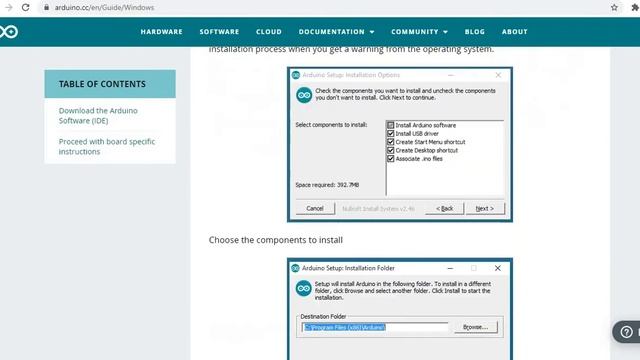The height and width of the screenshot is (360, 640).
Task: Click the Table of Contents header
Action: pyautogui.click(x=110, y=84)
